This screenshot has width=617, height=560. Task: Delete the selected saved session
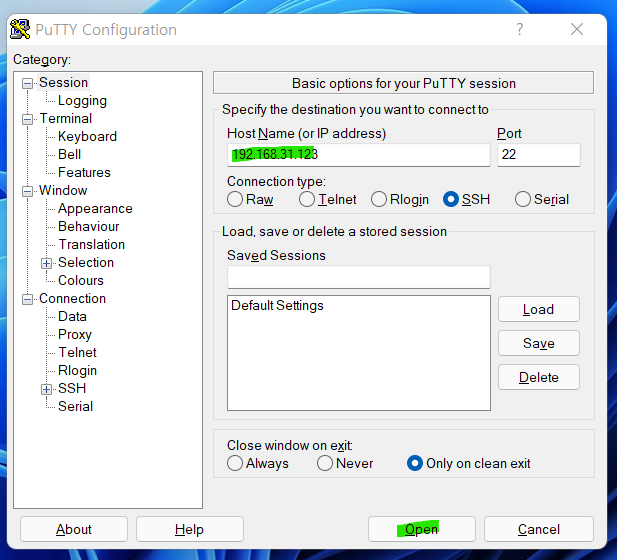539,377
